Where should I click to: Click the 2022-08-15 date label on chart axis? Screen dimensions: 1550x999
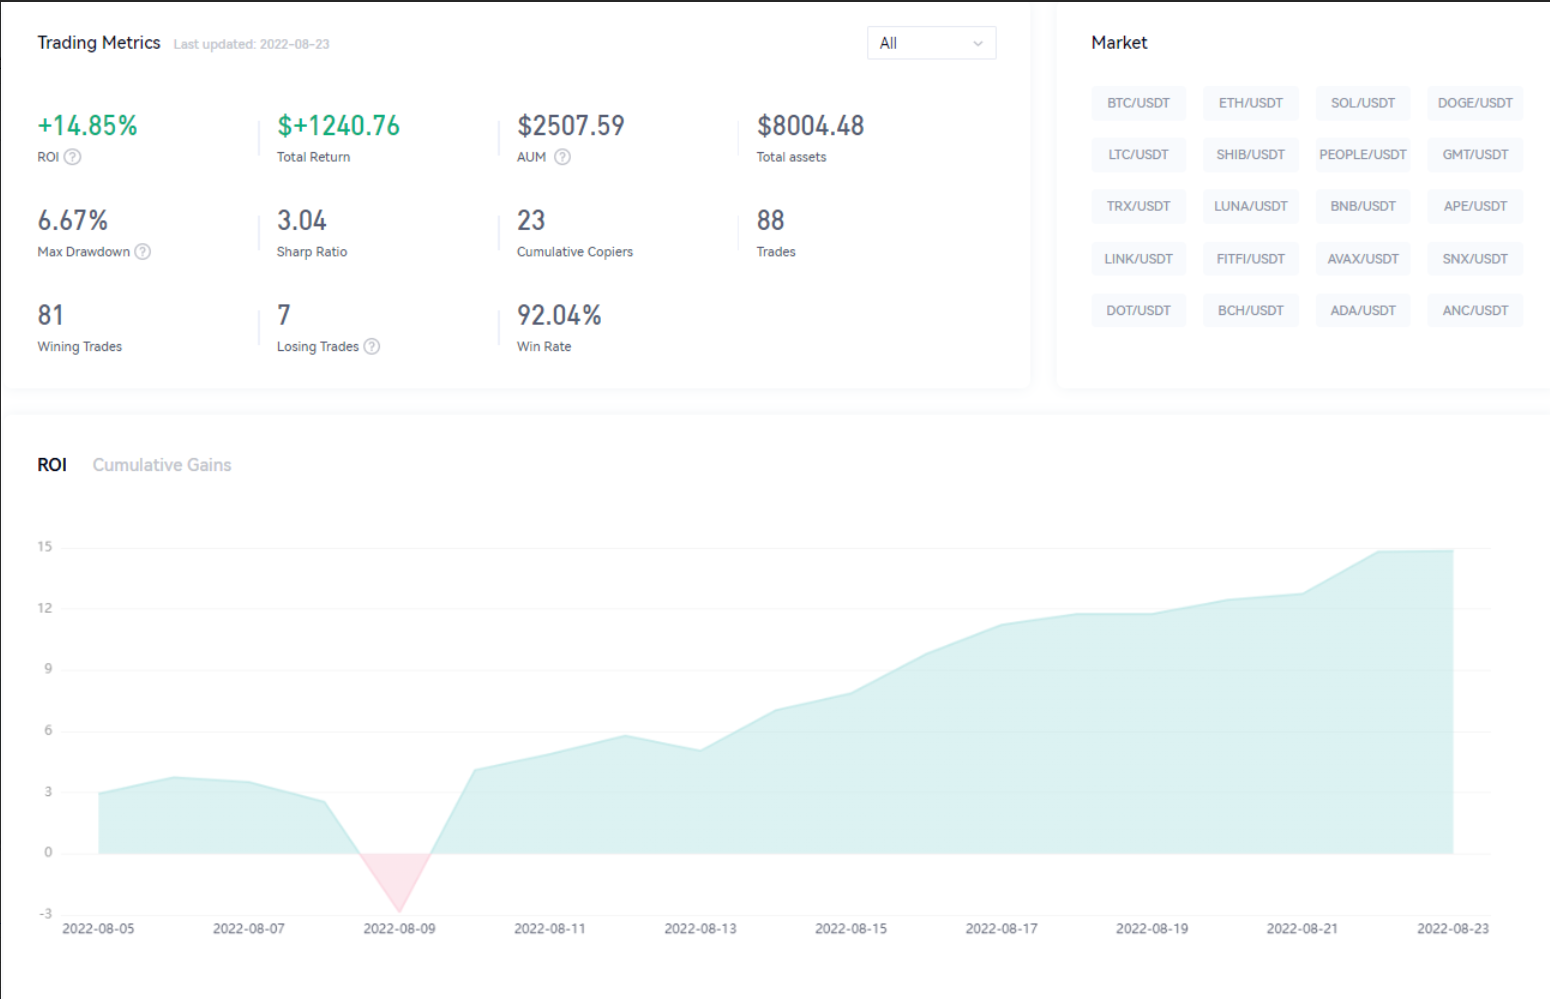pos(851,929)
